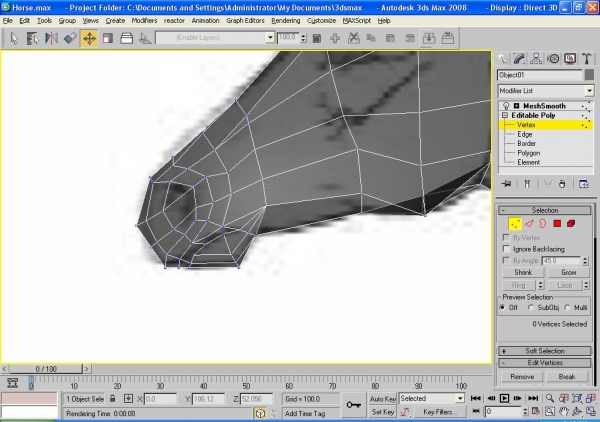Viewport: 600px width, 422px height.
Task: Open the MAXScript menu
Action: click(357, 21)
